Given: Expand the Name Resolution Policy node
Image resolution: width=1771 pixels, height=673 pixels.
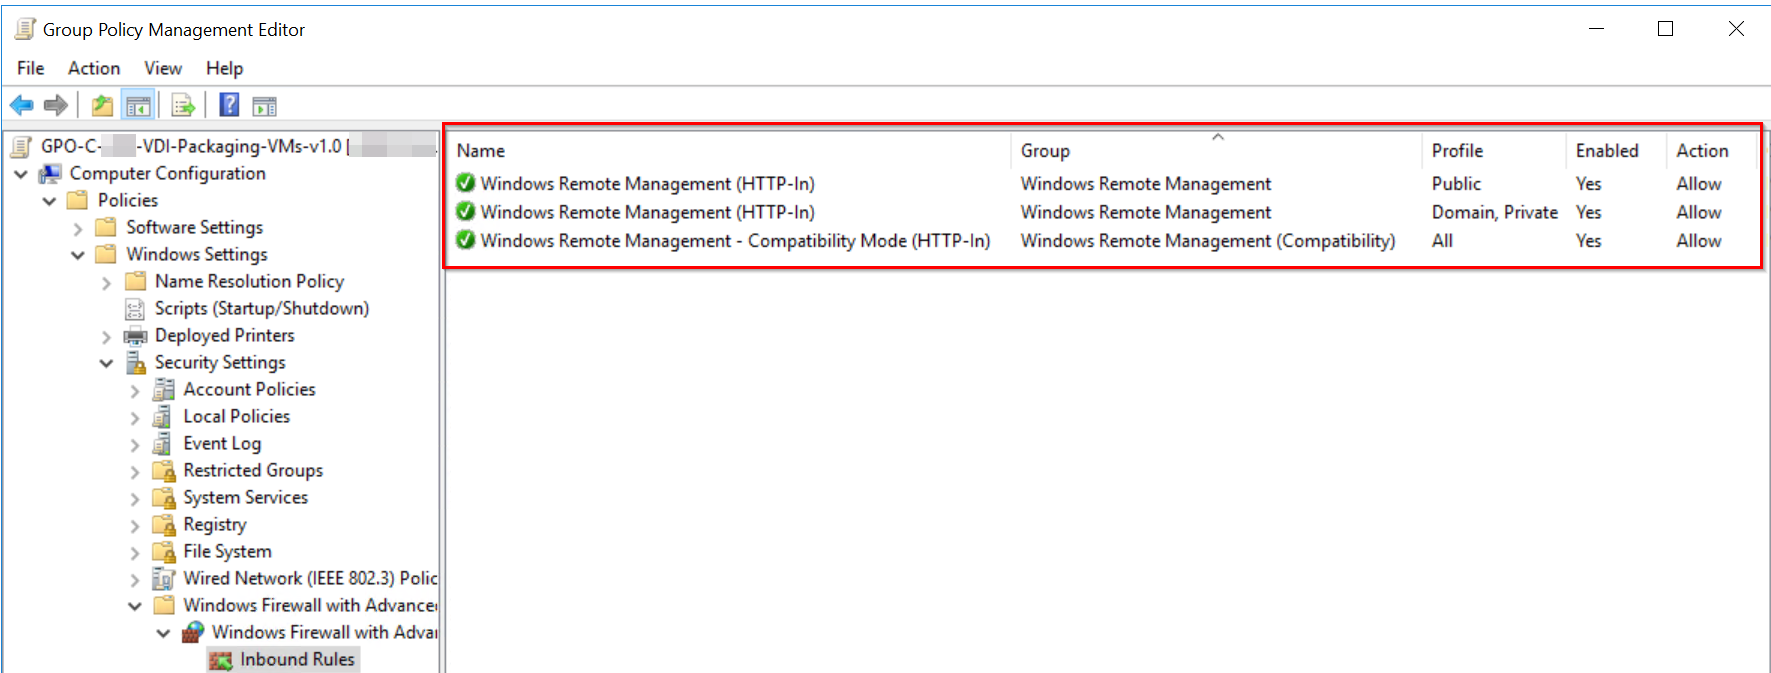Looking at the screenshot, I should (x=106, y=283).
